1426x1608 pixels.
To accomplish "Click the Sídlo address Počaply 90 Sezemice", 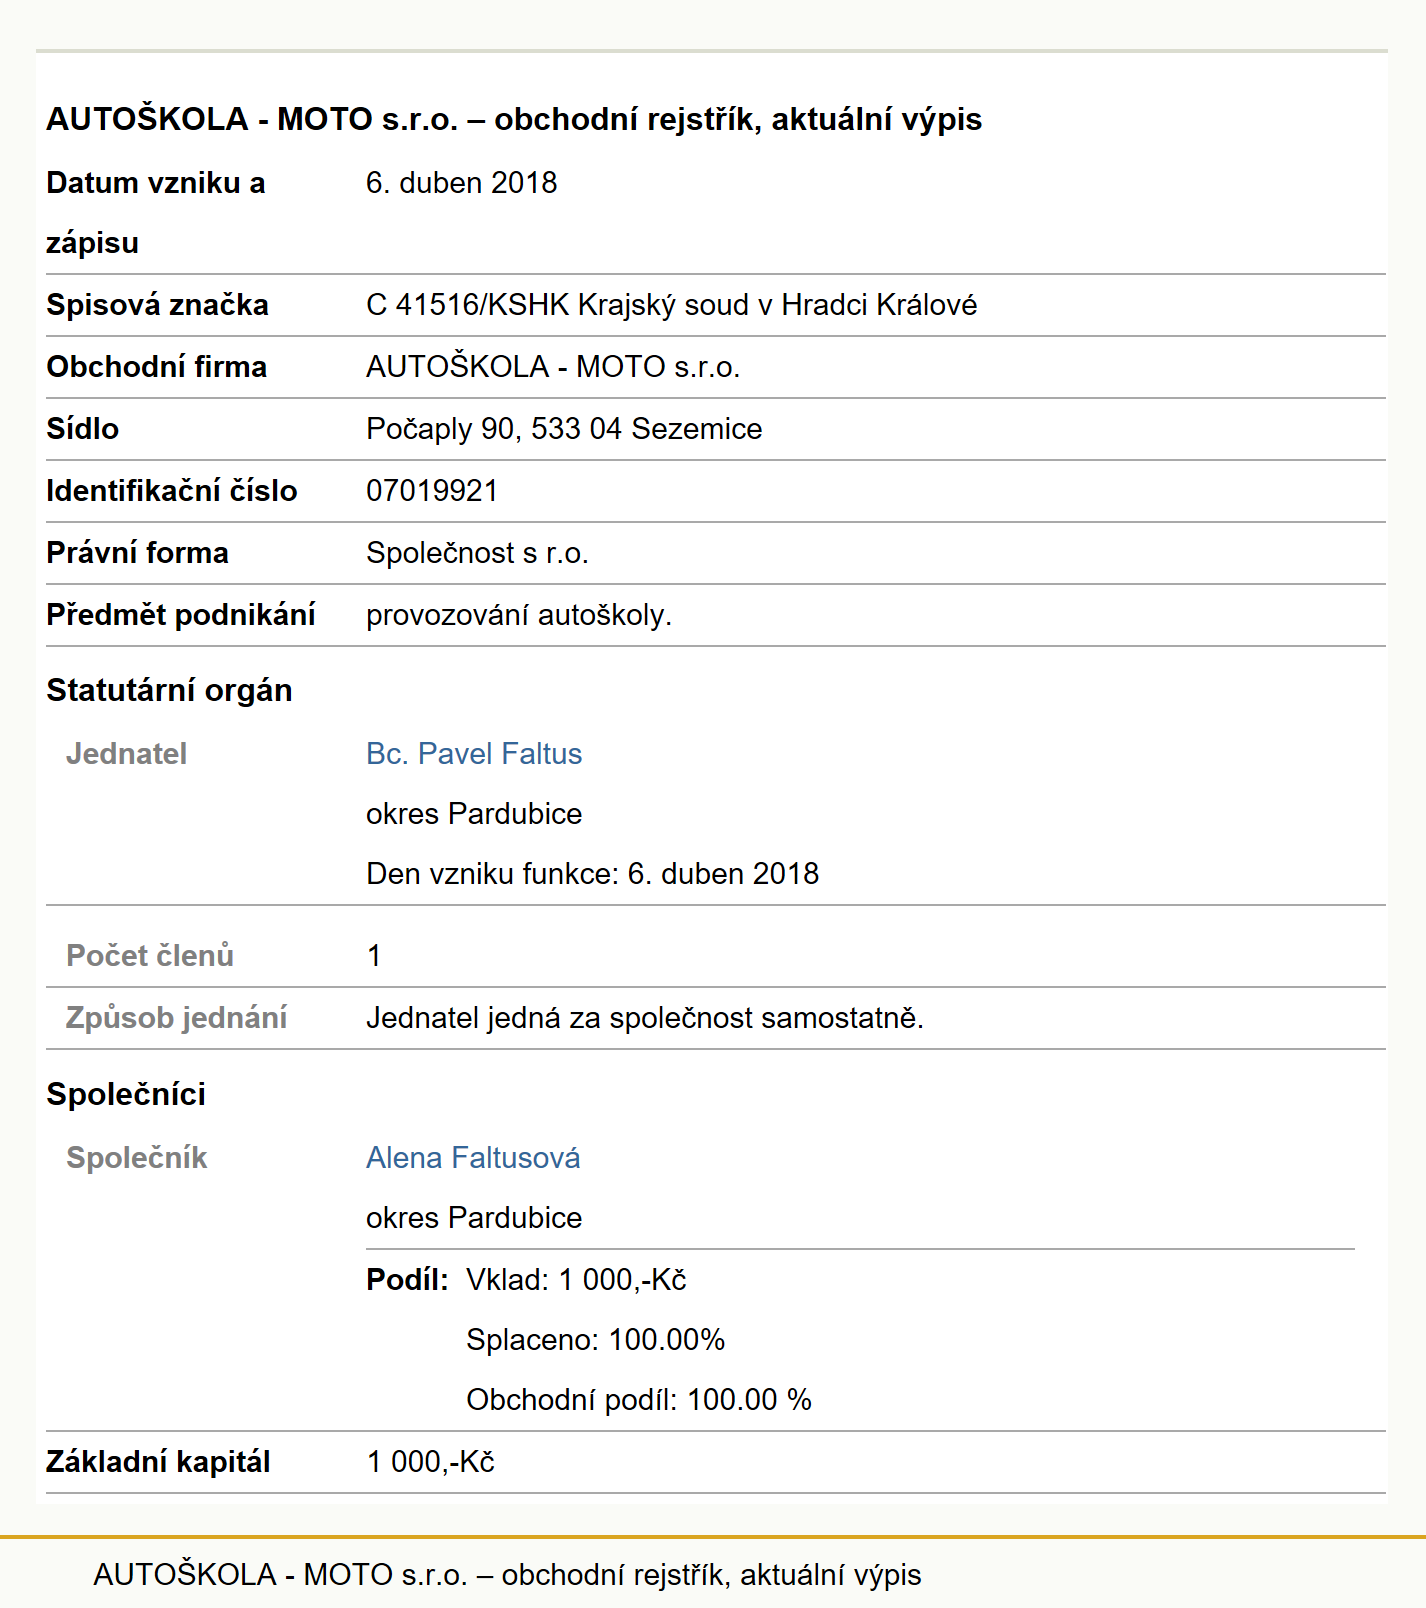I will point(564,429).
